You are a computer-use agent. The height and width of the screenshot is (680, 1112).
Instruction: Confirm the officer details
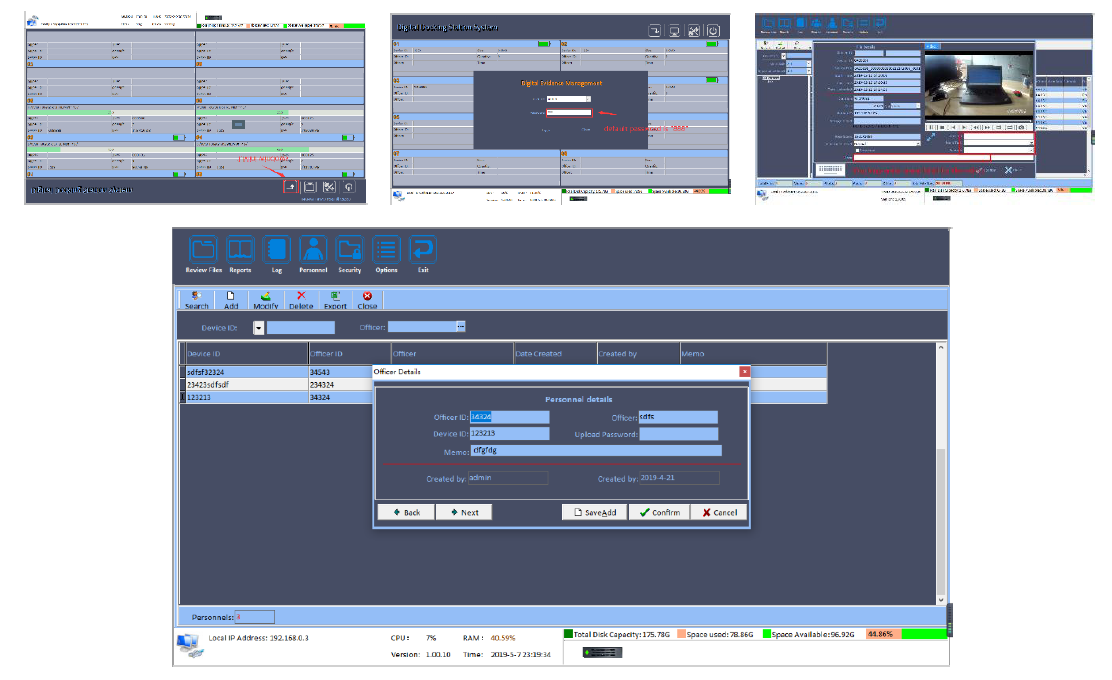pyautogui.click(x=660, y=512)
